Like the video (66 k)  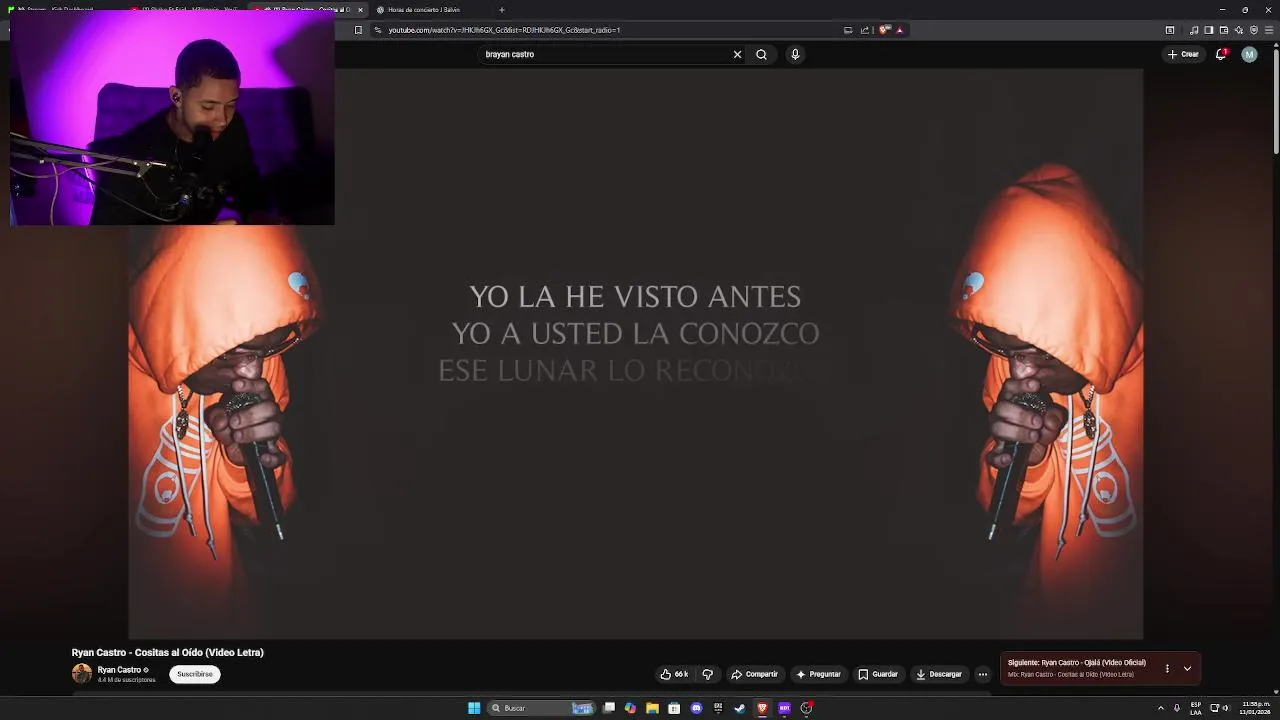click(674, 674)
